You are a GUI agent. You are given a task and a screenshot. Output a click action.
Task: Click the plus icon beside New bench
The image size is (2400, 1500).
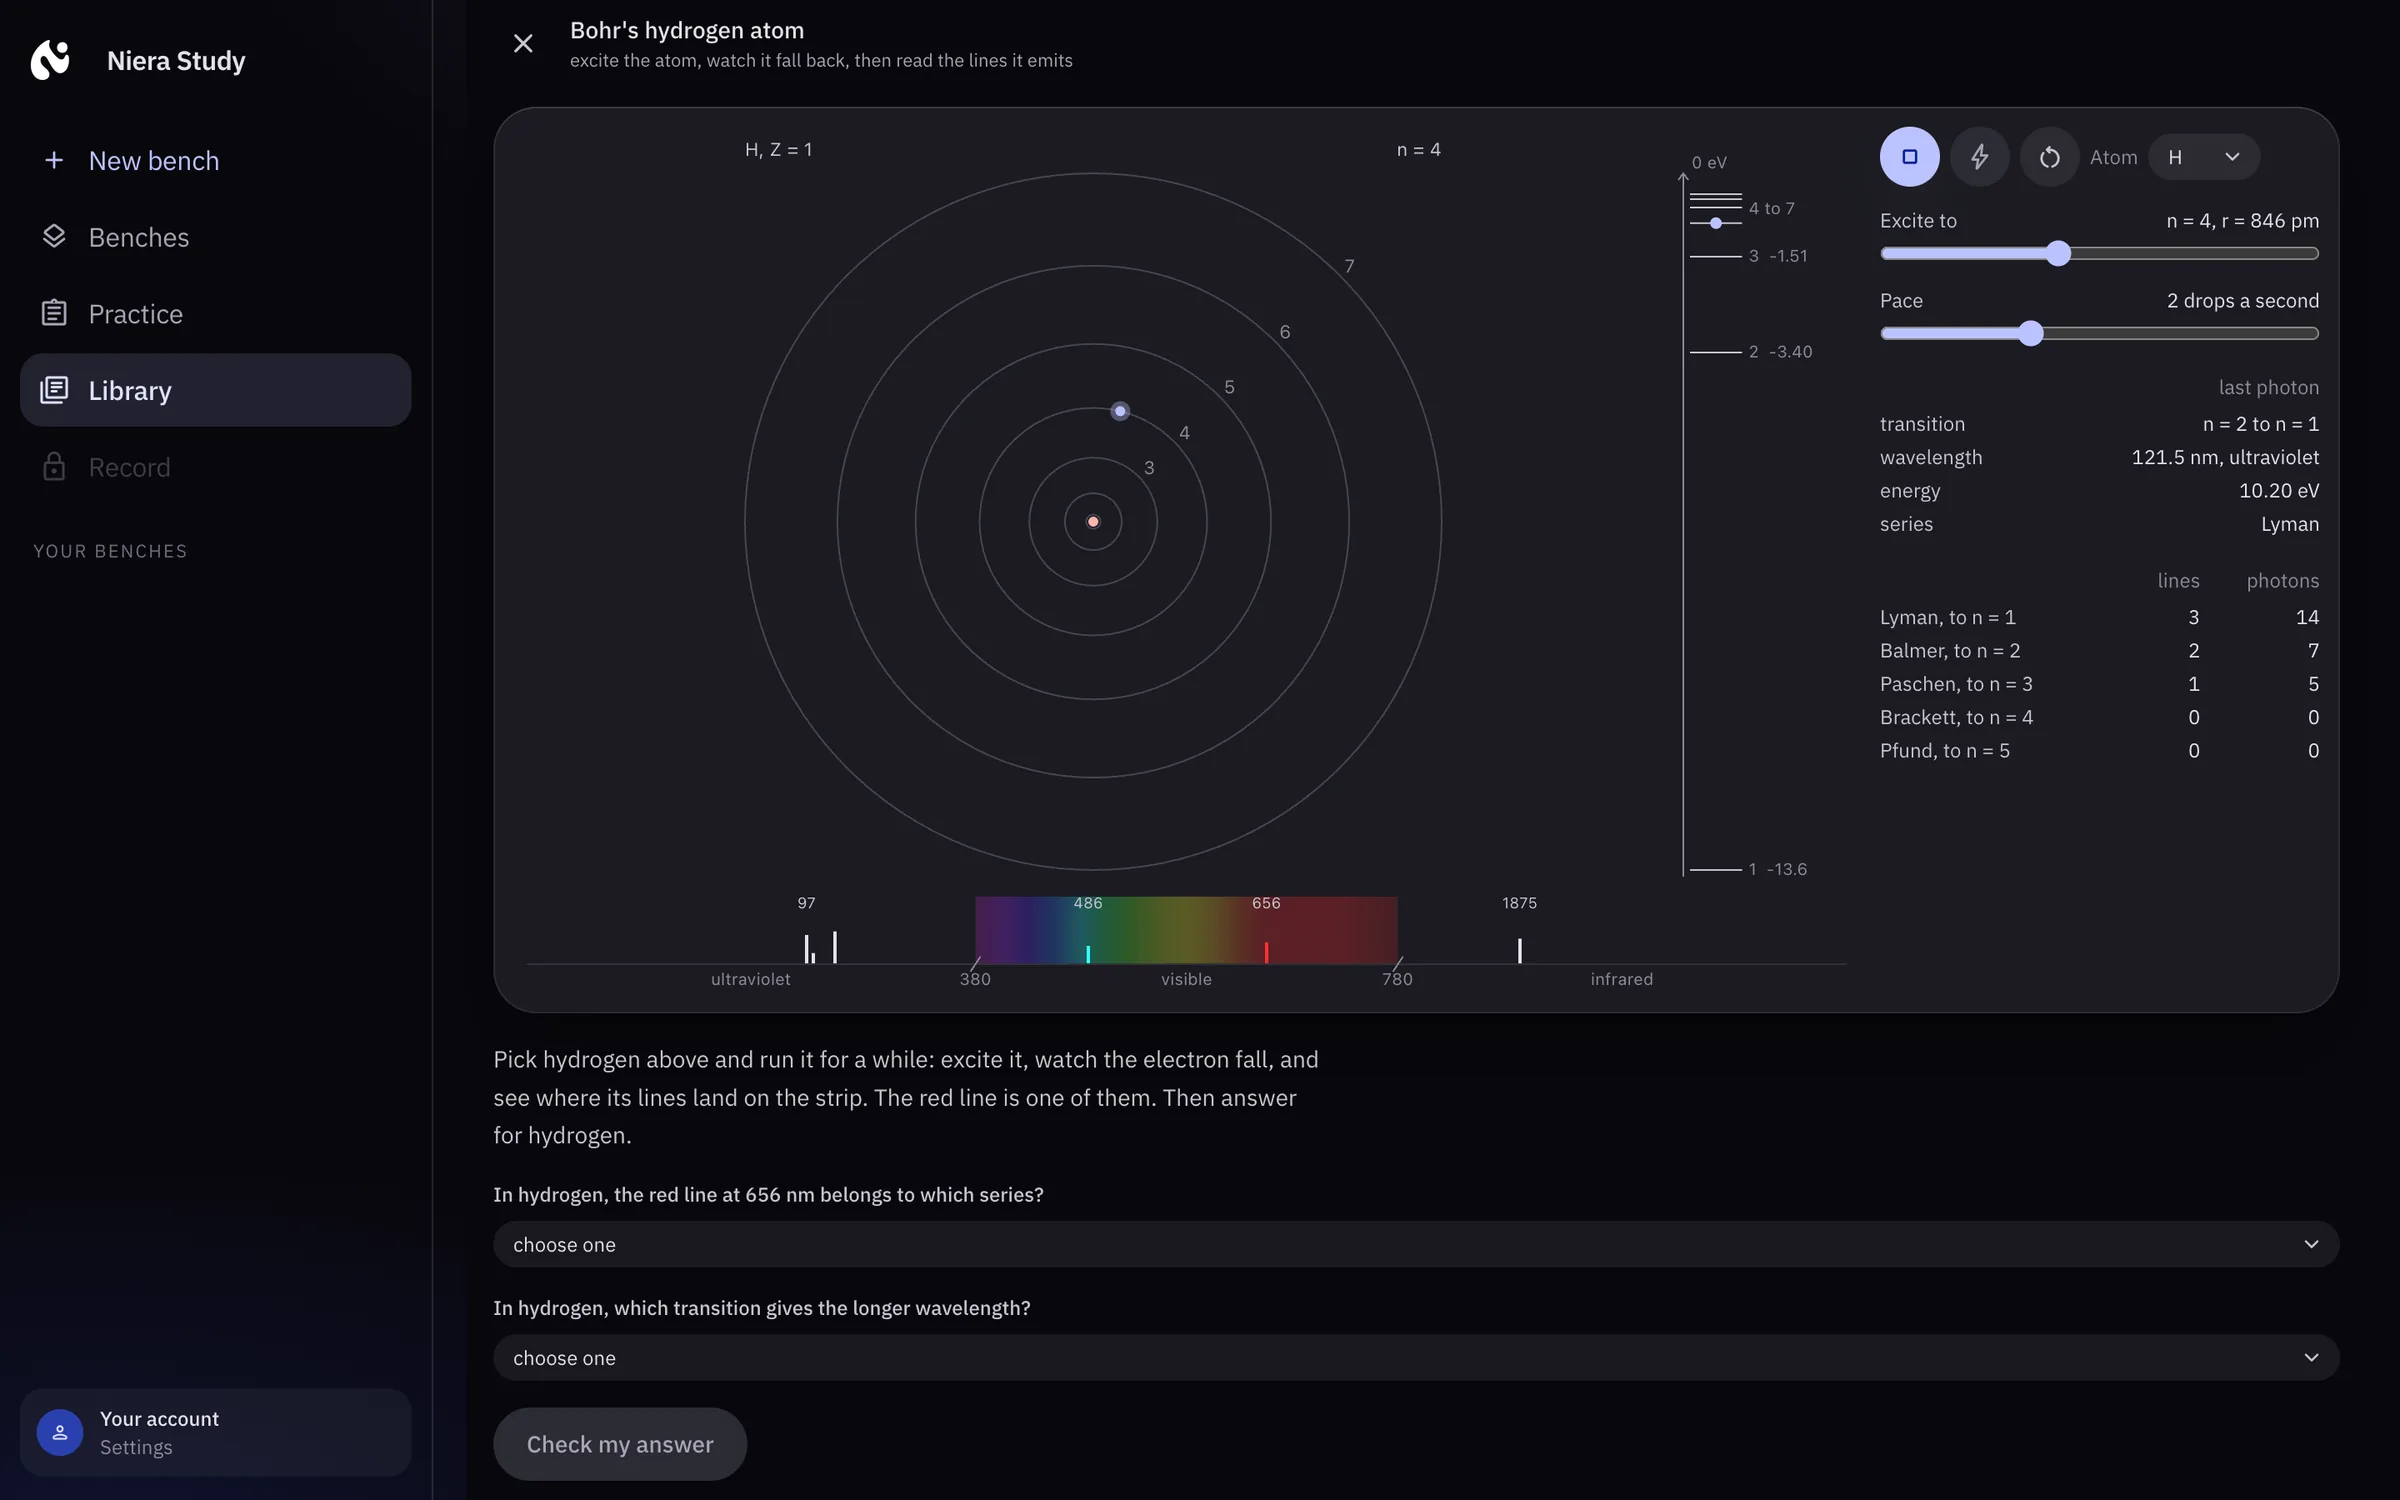click(x=54, y=160)
